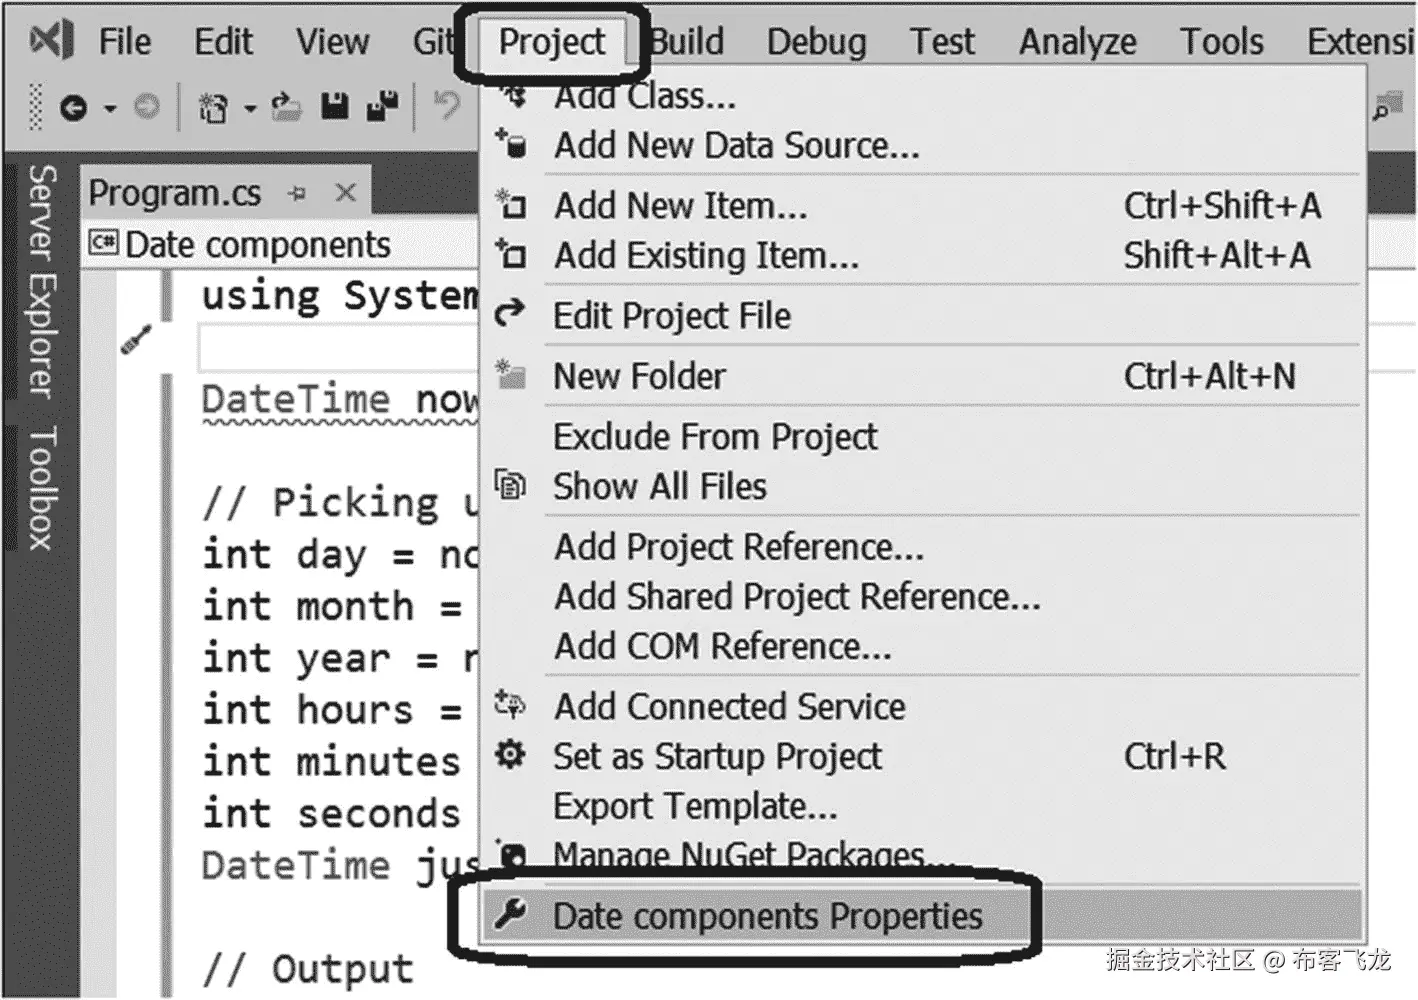The width and height of the screenshot is (1418, 1000).
Task: Open the Toolbox side panel
Action: click(x=40, y=487)
